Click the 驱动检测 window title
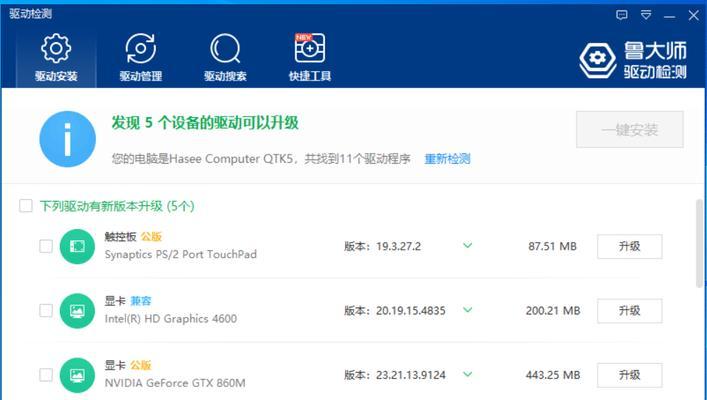Image resolution: width=707 pixels, height=400 pixels. (30, 14)
